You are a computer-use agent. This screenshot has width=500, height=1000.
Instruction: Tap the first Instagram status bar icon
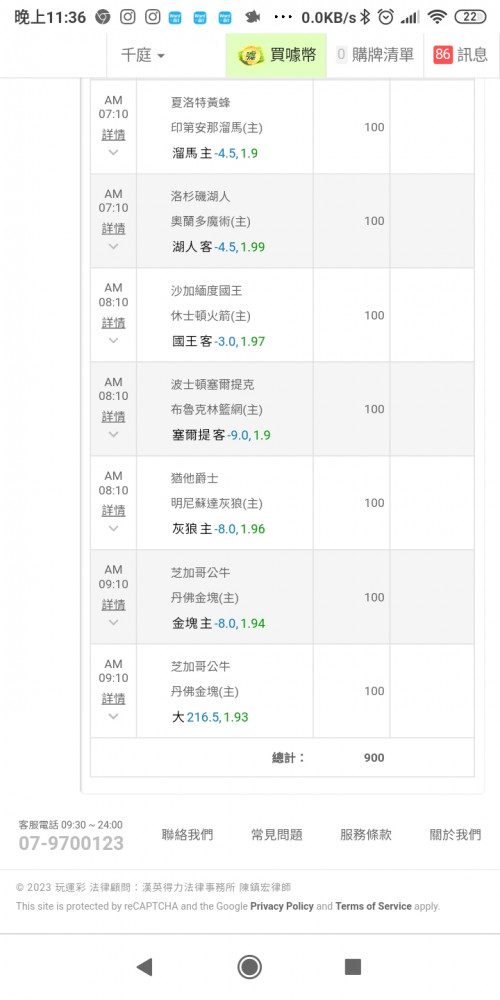point(128,17)
